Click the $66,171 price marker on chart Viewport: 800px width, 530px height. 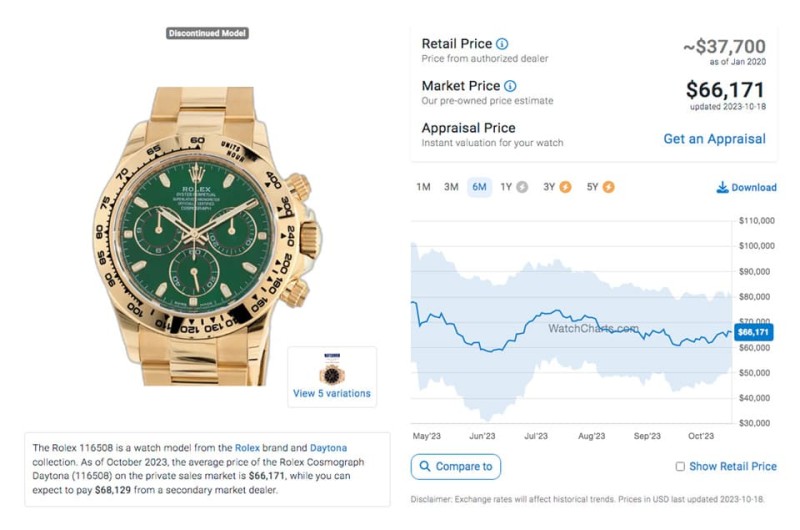point(753,332)
